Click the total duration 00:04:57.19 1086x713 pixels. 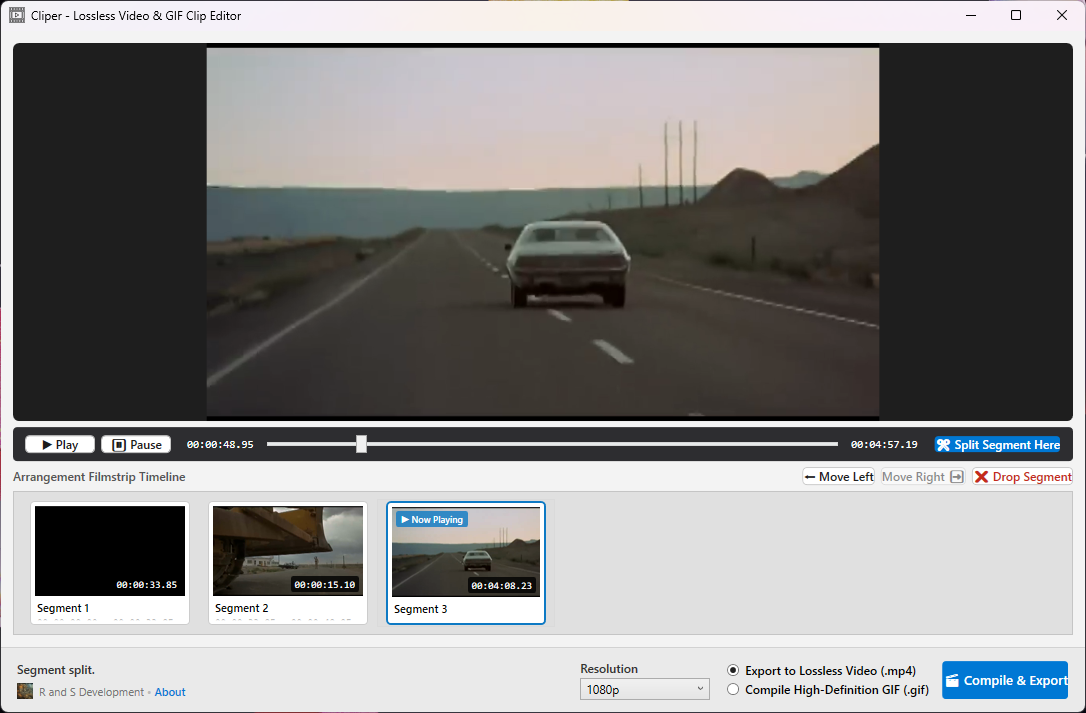[x=884, y=444]
